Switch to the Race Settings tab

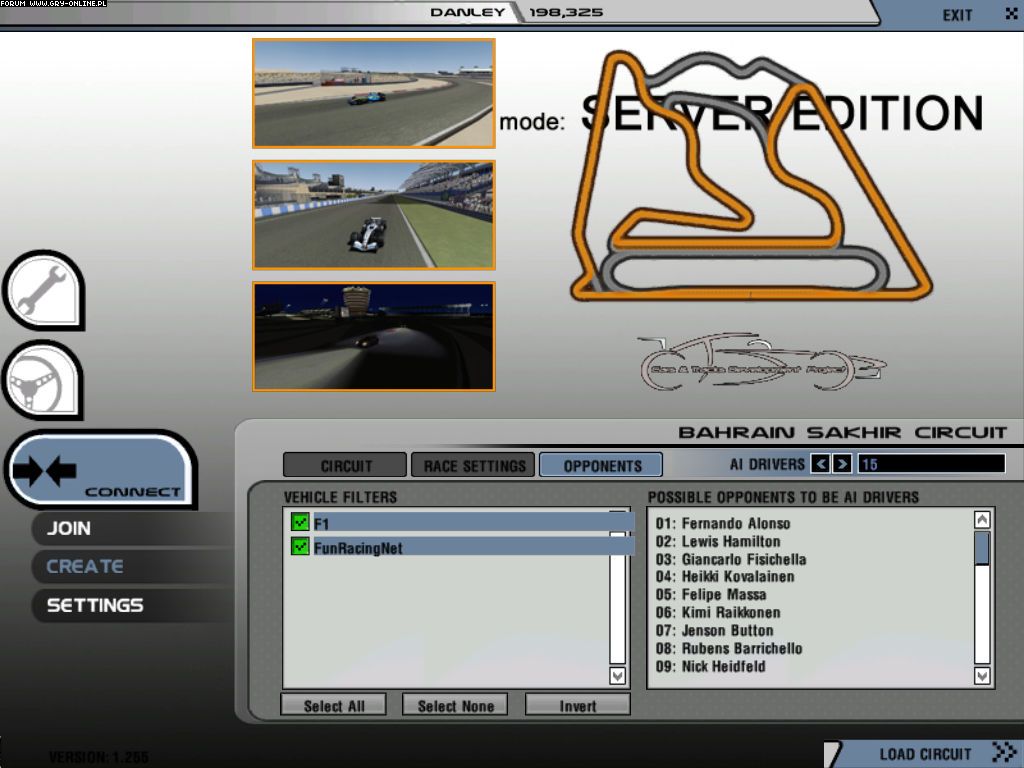pyautogui.click(x=473, y=466)
